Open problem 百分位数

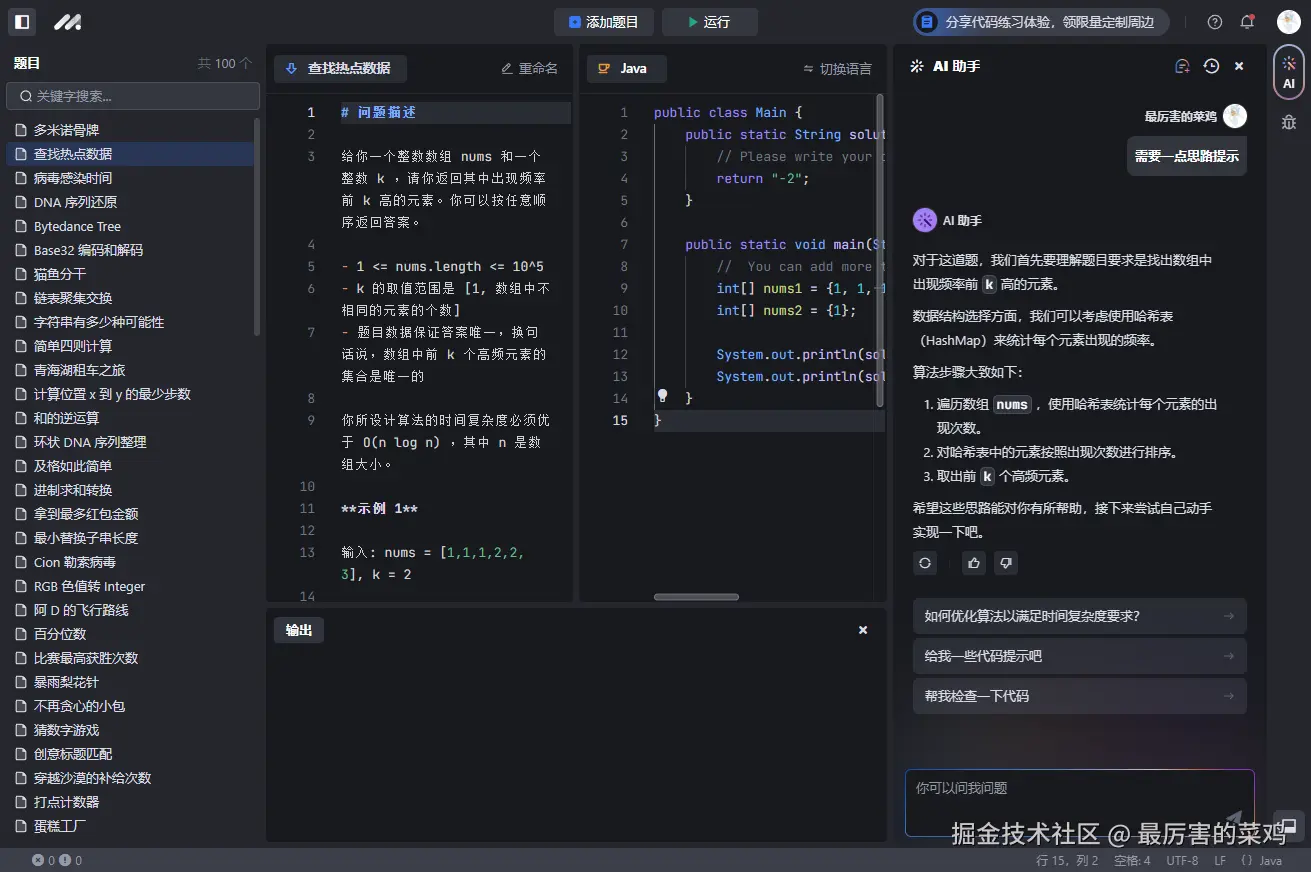[129, 634]
